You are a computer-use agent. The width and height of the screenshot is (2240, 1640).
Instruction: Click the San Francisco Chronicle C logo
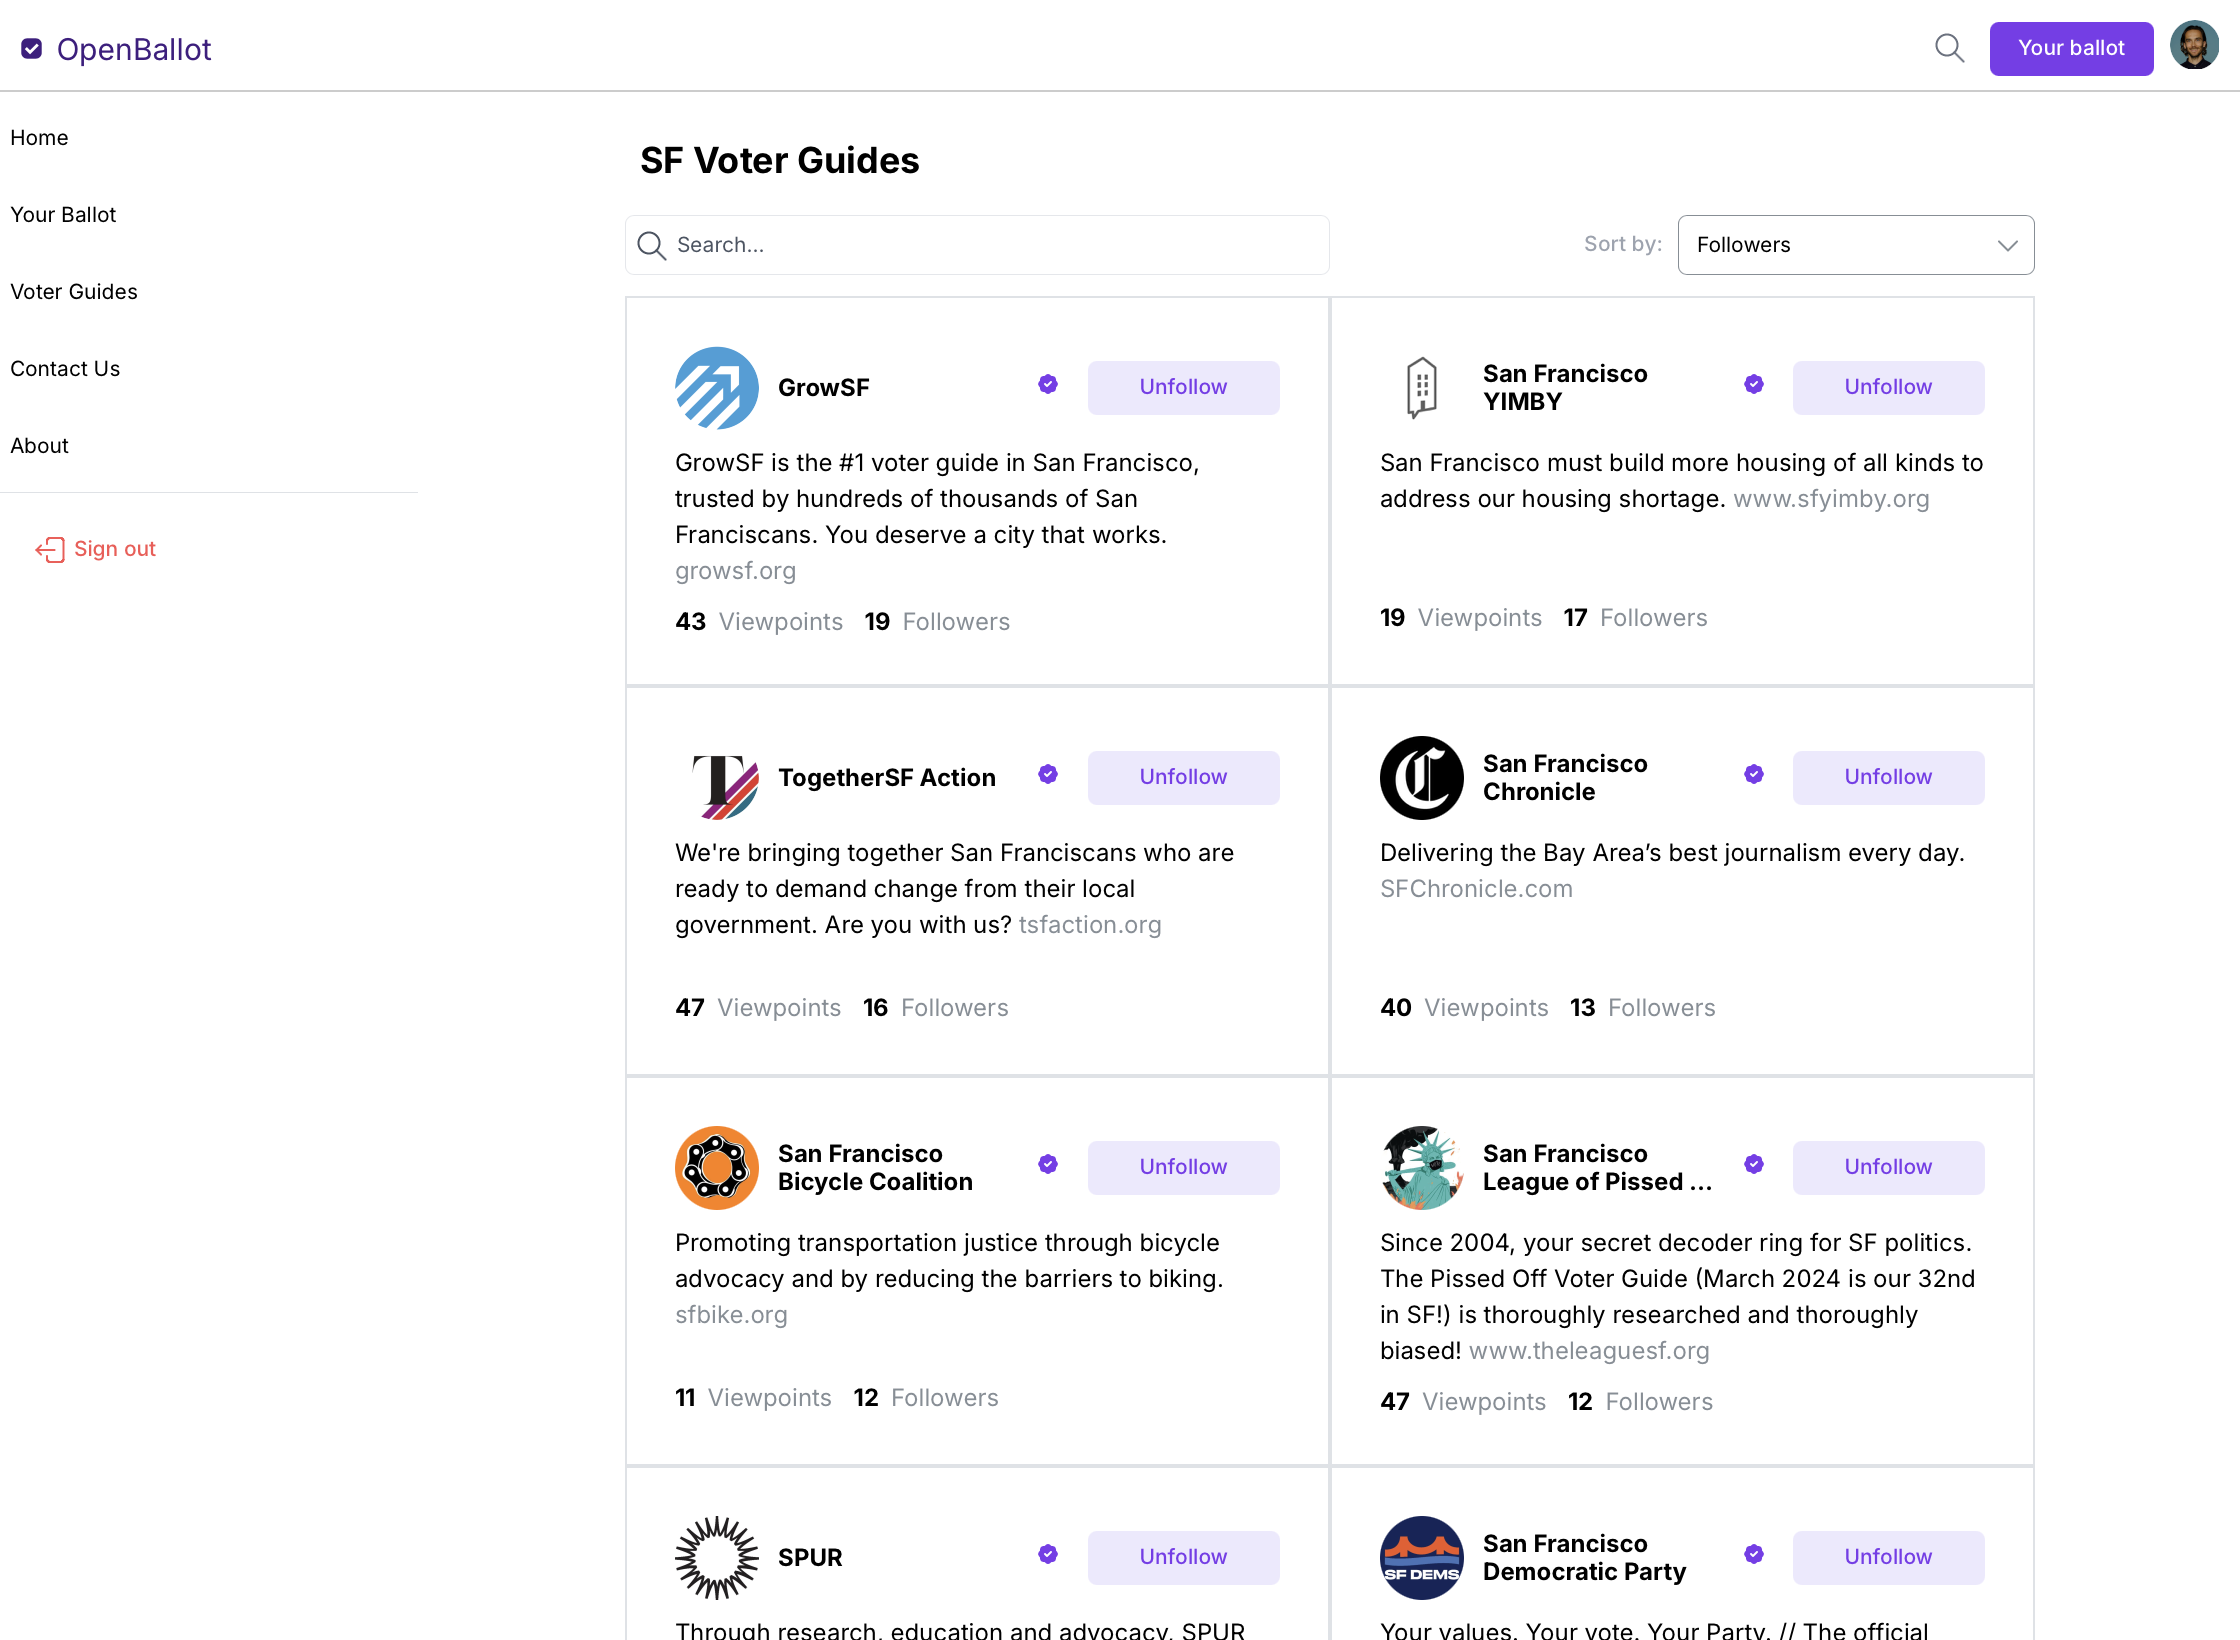(x=1421, y=778)
